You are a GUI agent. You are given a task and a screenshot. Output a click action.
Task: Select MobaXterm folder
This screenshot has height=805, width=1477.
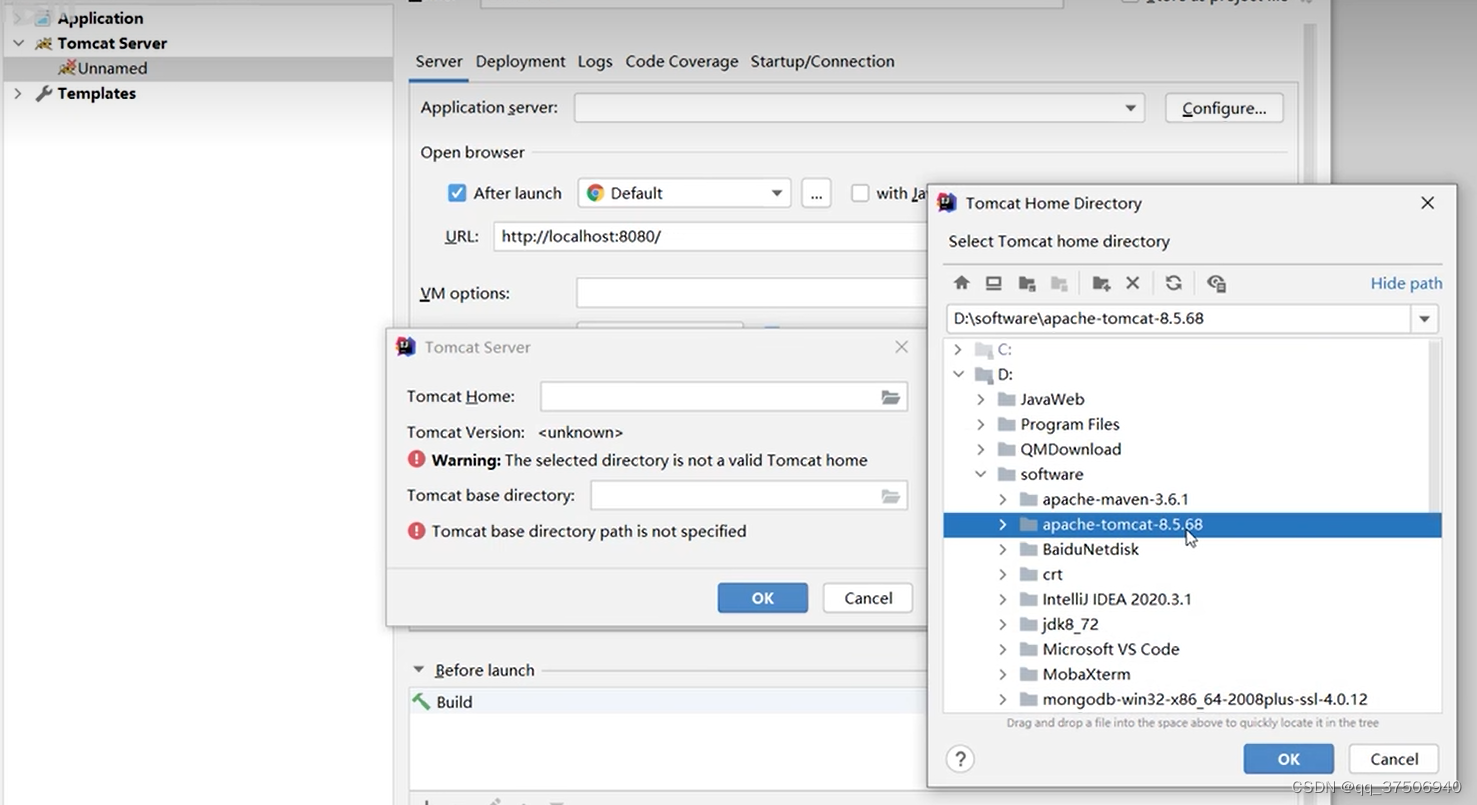tap(1192, 674)
